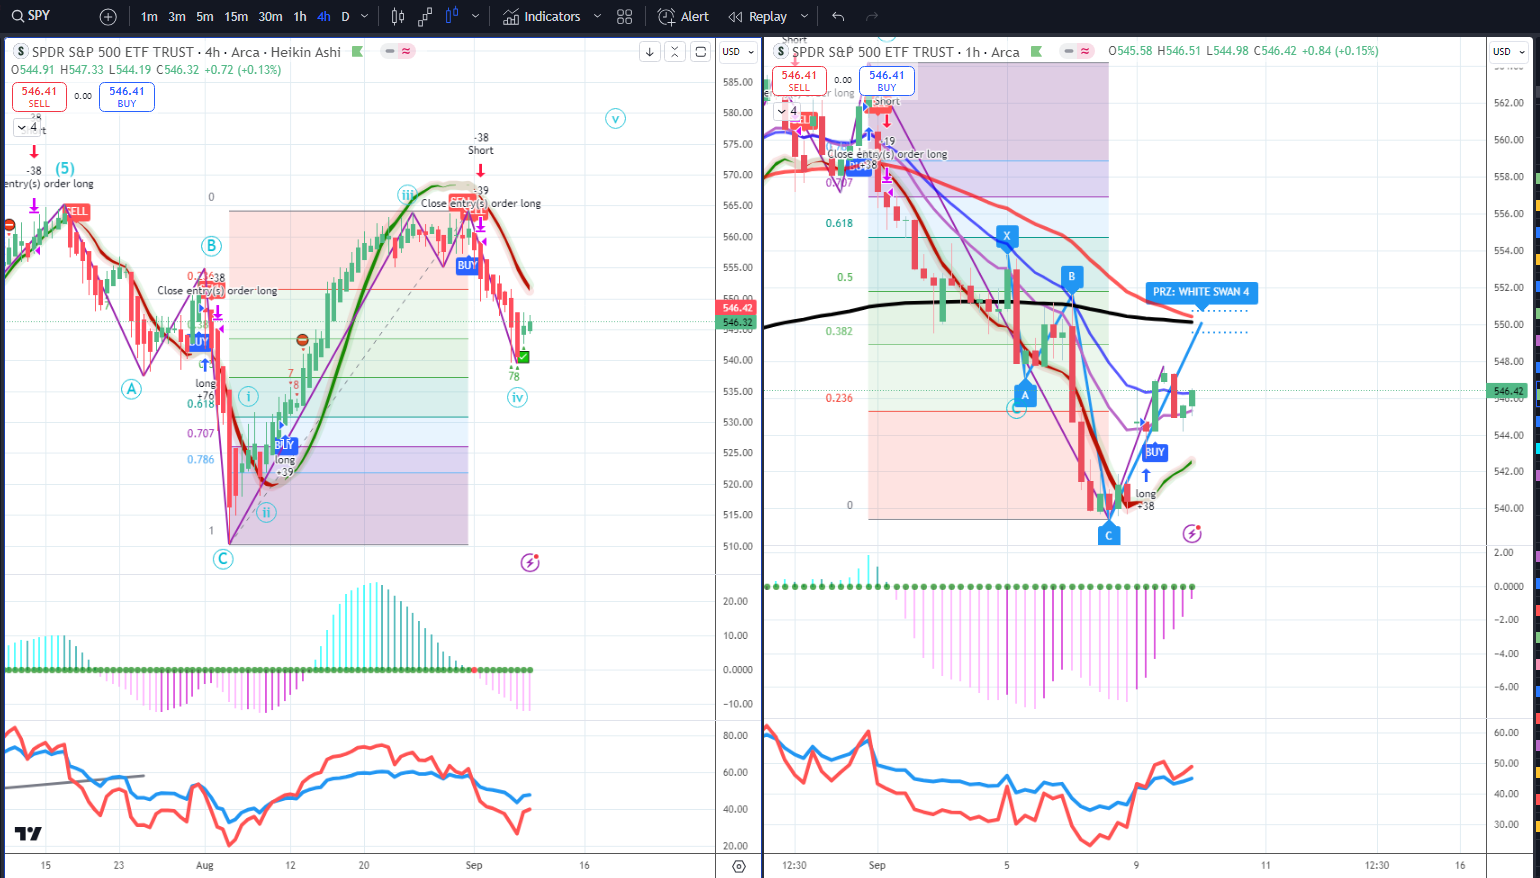
Task: Open USD currency dropdown on 4h chart
Action: (x=738, y=52)
